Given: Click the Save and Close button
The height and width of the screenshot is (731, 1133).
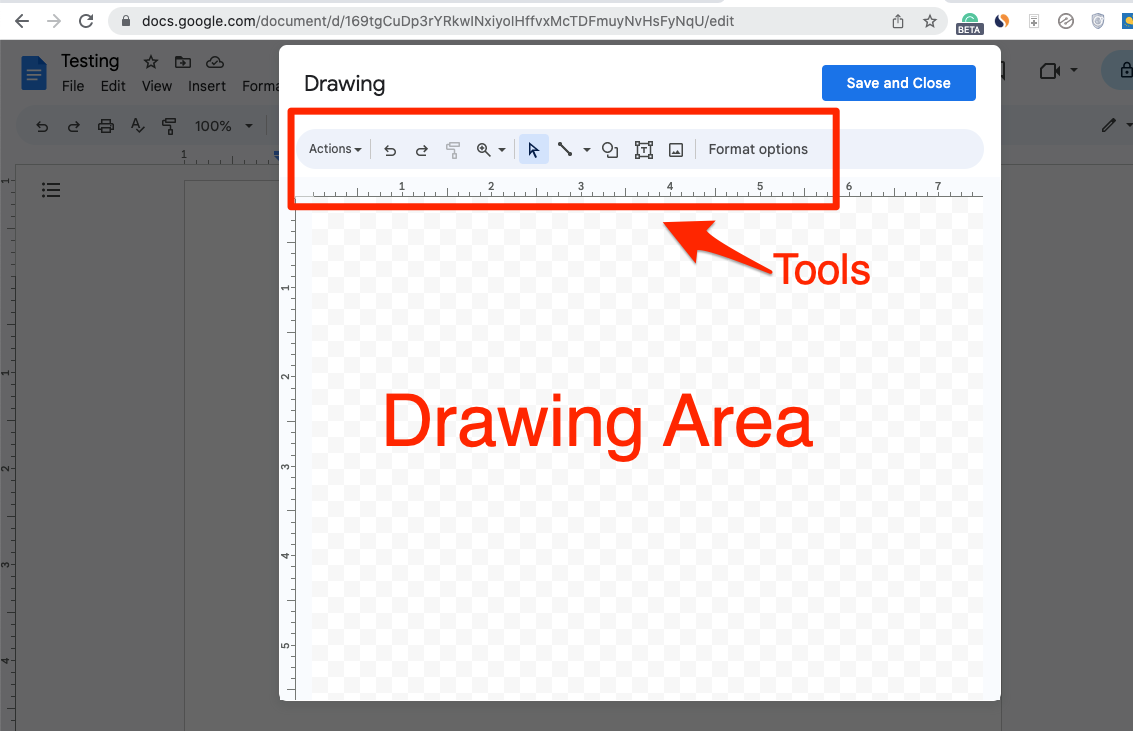Looking at the screenshot, I should click(898, 83).
